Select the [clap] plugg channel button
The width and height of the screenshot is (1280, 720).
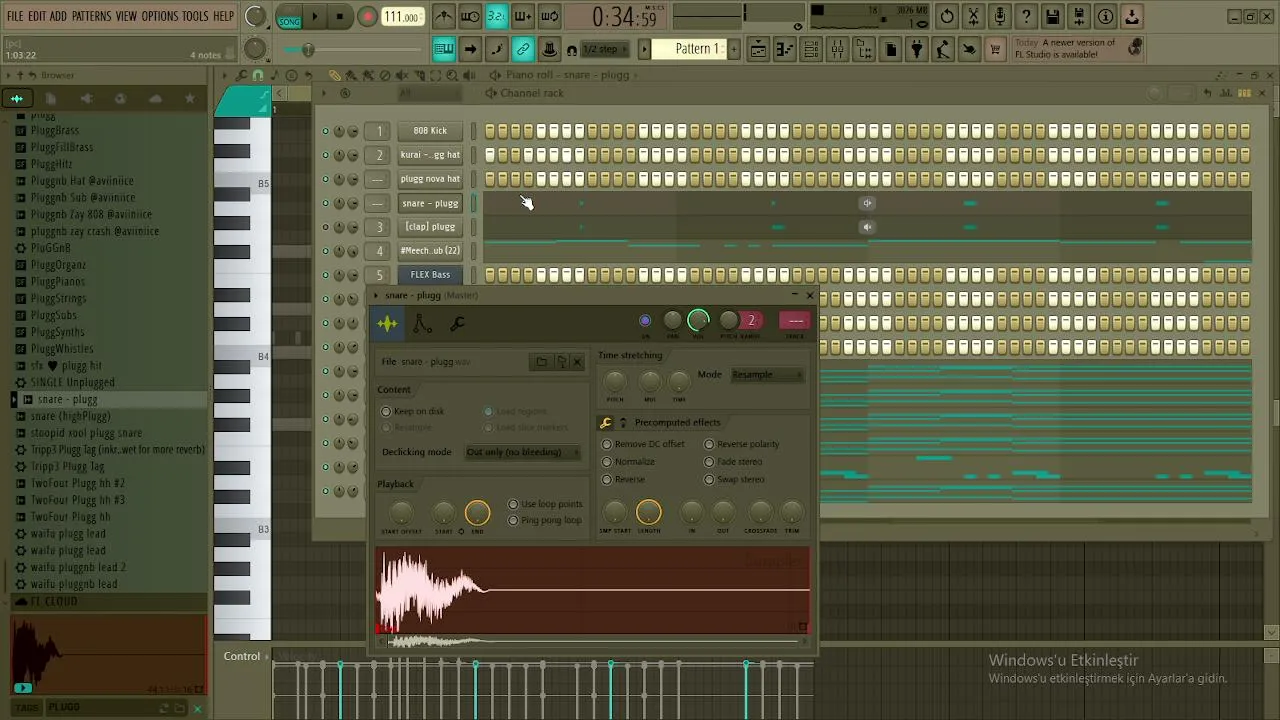coord(430,227)
